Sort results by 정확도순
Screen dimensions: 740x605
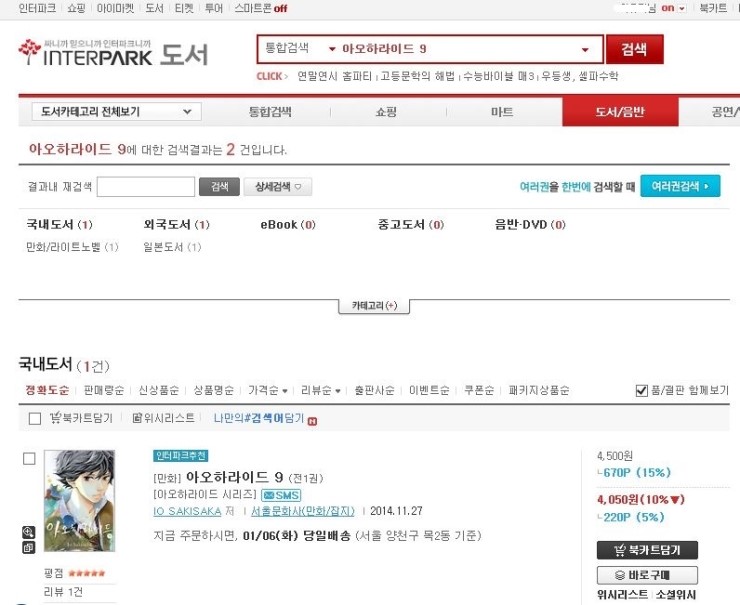(x=47, y=390)
